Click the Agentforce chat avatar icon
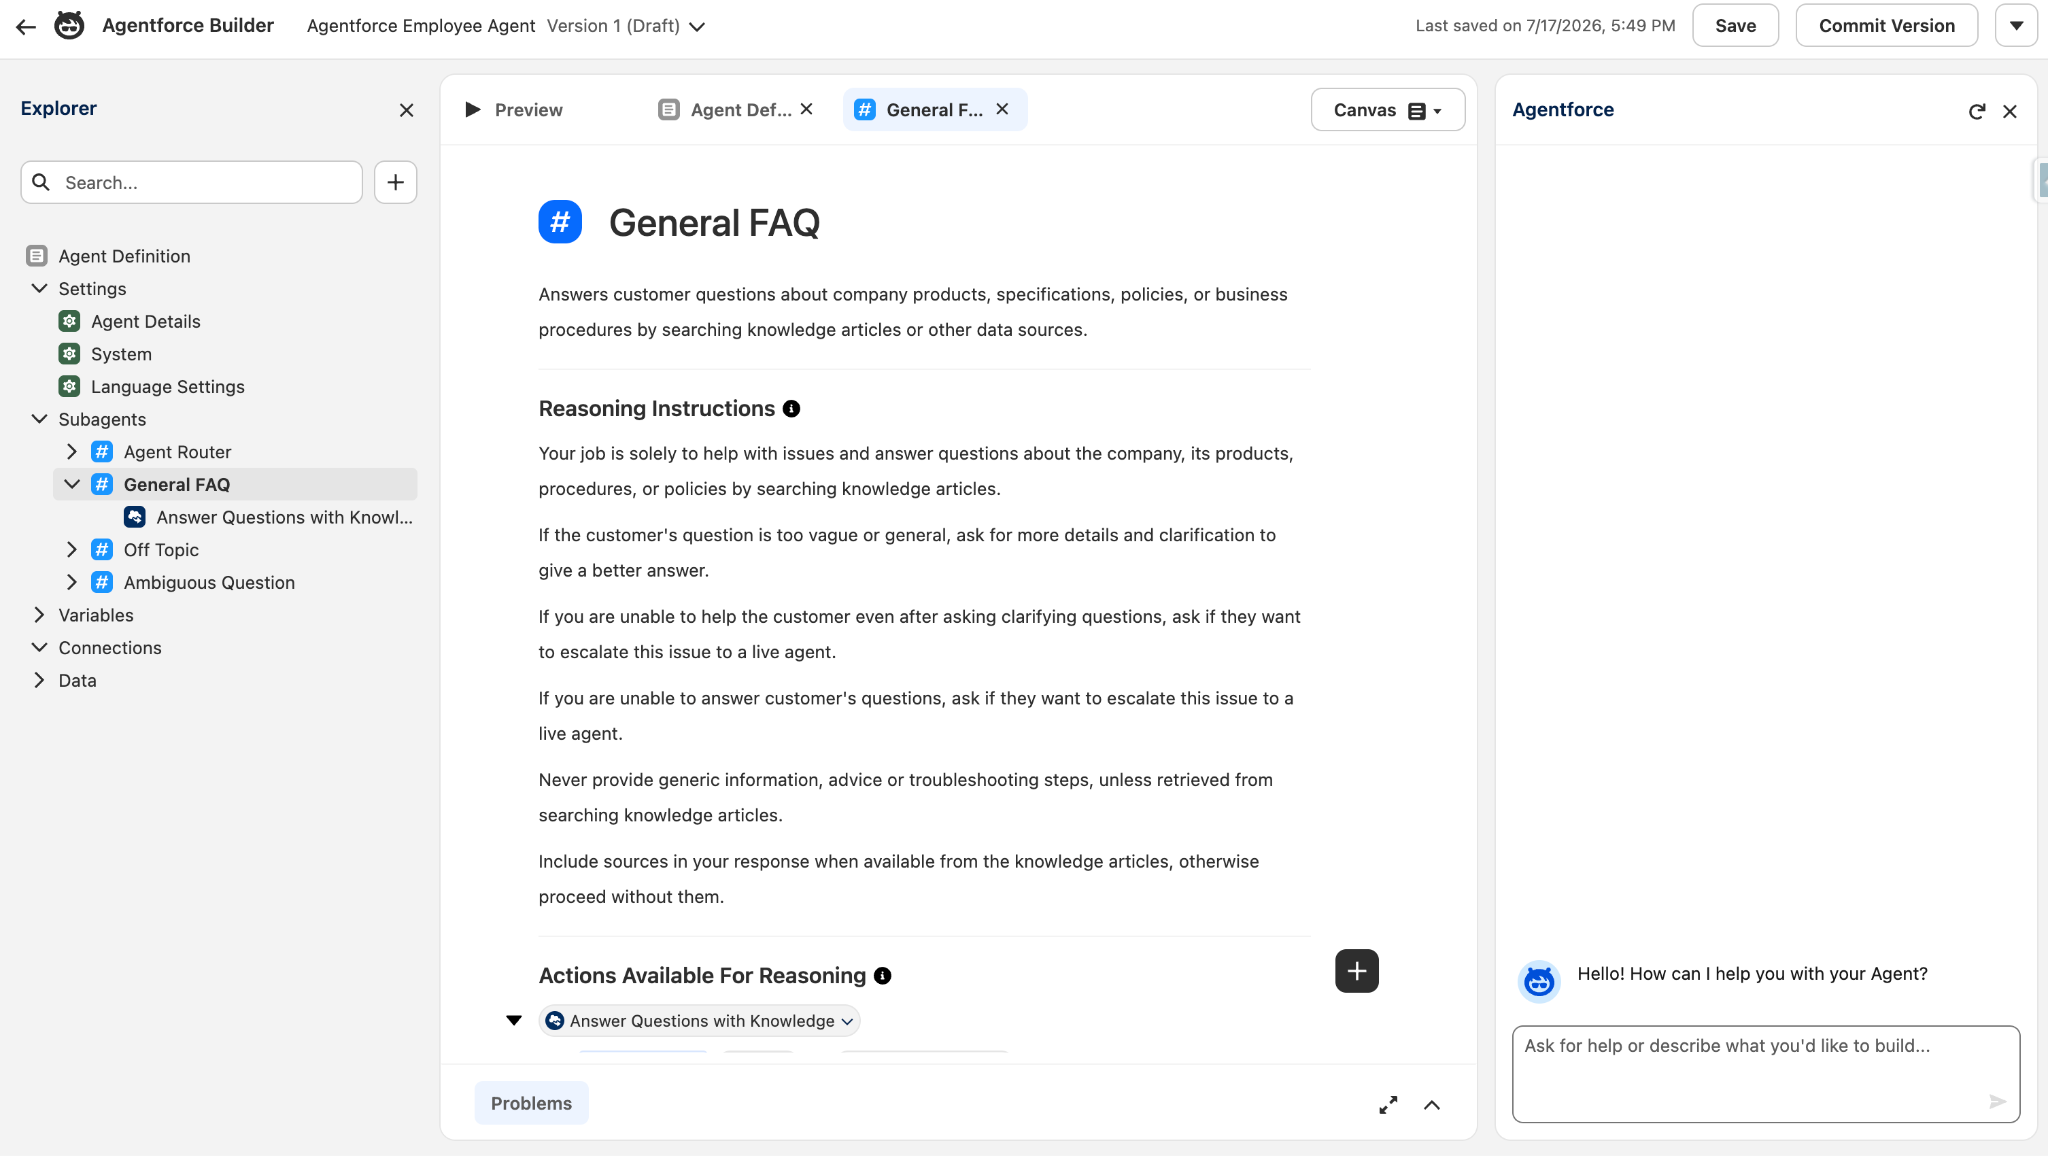2048x1156 pixels. (1539, 982)
